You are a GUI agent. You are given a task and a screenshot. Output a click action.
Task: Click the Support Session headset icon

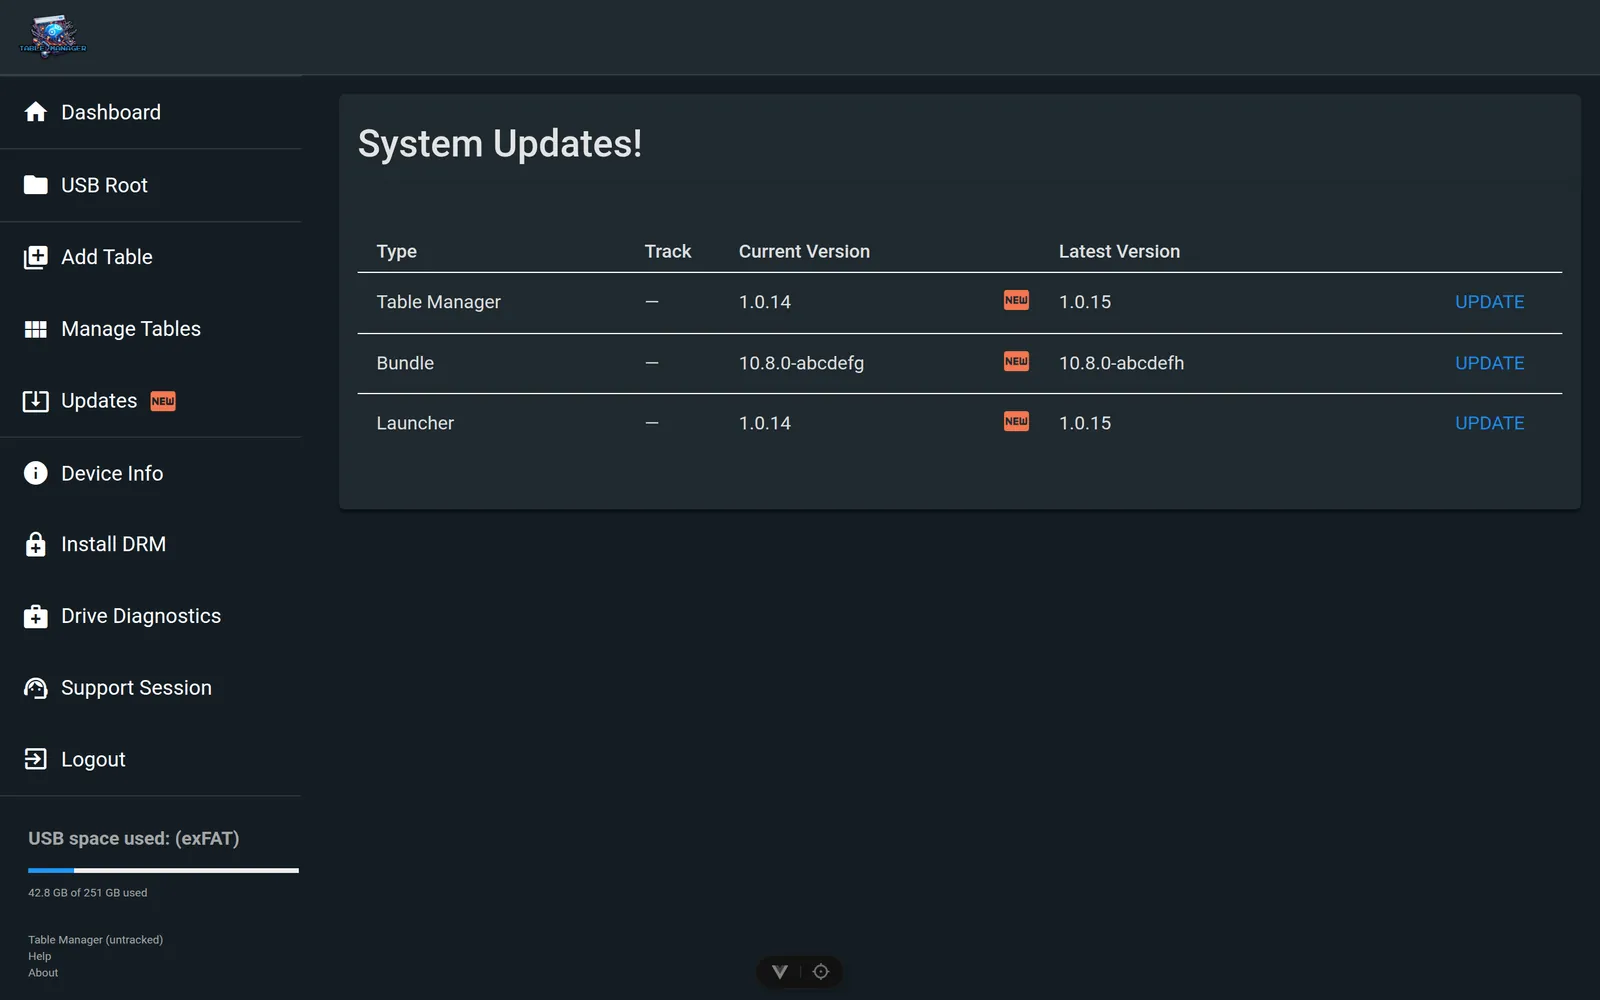coord(36,688)
